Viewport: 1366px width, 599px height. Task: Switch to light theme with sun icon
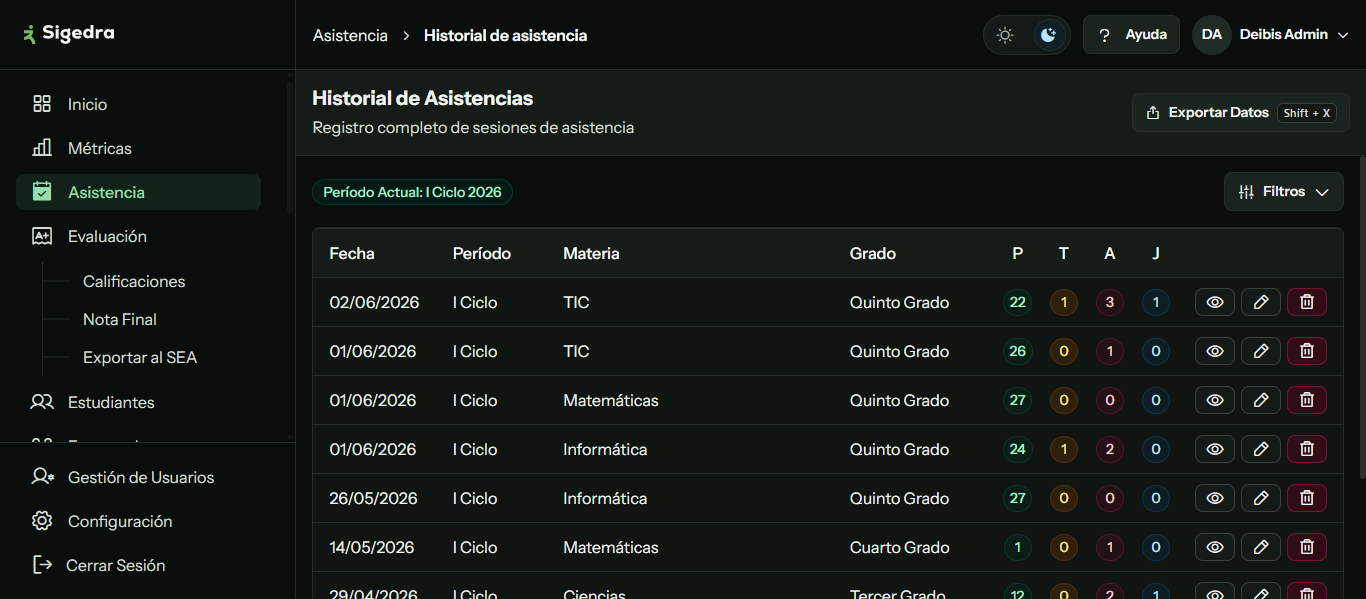[x=1005, y=35]
